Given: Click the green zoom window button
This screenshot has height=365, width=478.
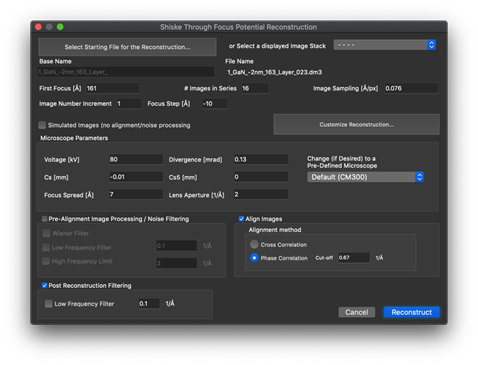Looking at the screenshot, I should coord(60,27).
